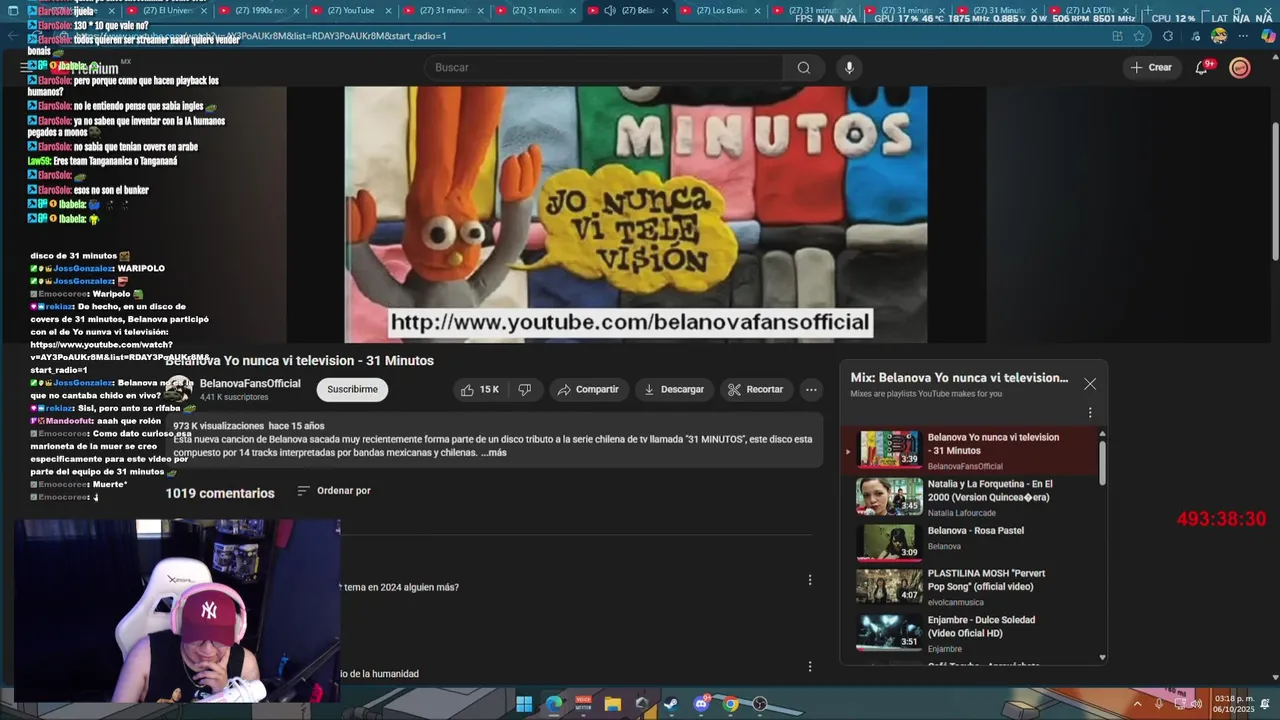Screen dimensions: 1280x720
Task: Open more actions menu beside Recortar
Action: (x=811, y=389)
